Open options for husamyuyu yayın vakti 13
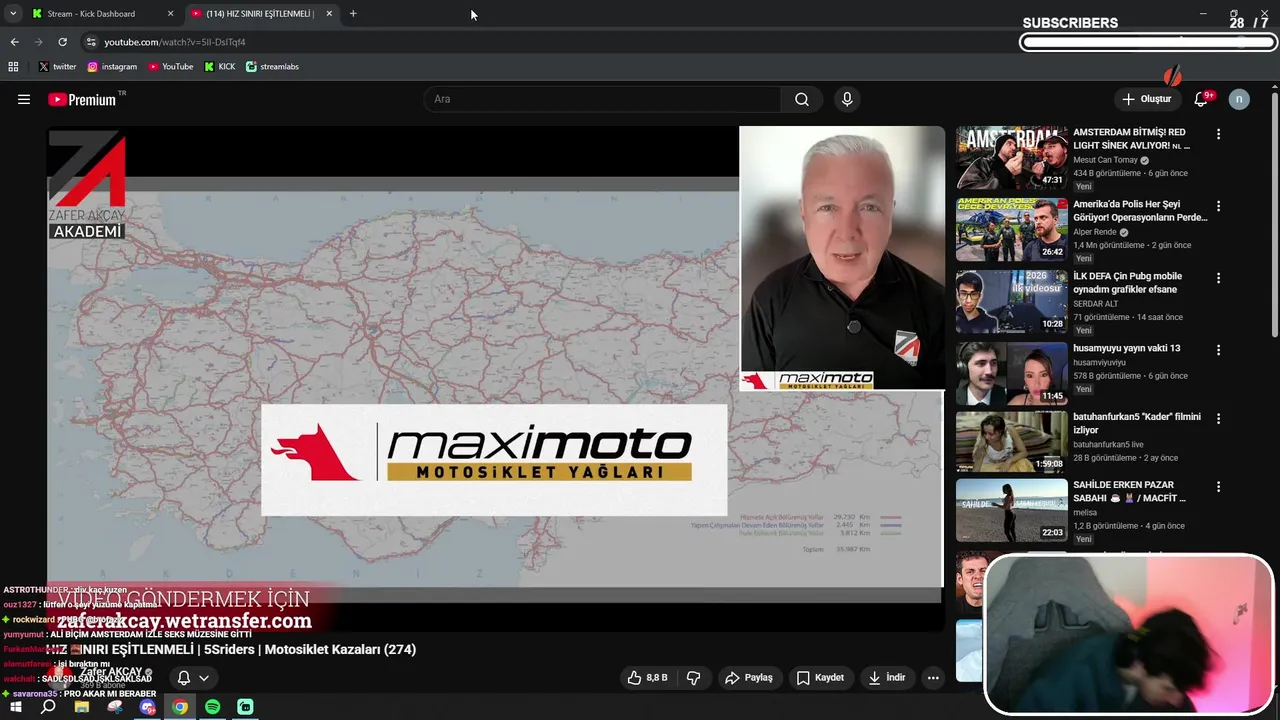The image size is (1280, 720). click(1218, 350)
